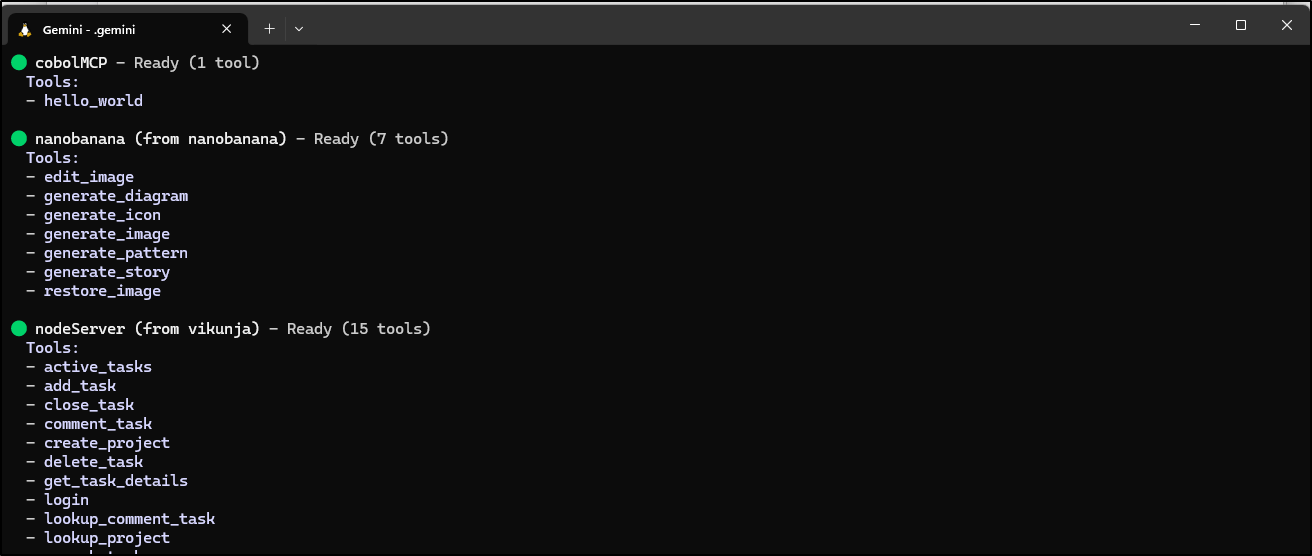Close the terminal window
Image resolution: width=1312 pixels, height=556 pixels.
[1287, 25]
